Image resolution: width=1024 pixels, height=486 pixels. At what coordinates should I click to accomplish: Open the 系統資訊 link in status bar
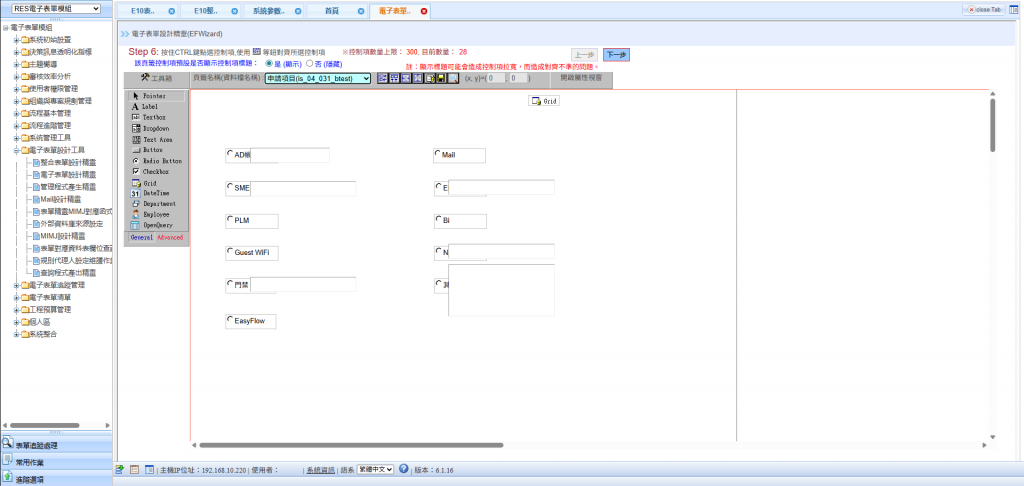pyautogui.click(x=321, y=470)
